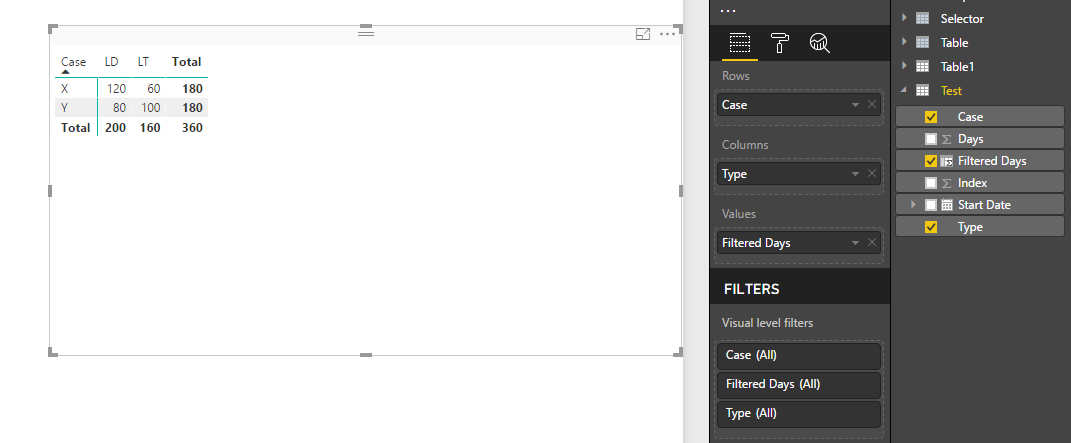Remove Case from Rows well
The image size is (1071, 443).
point(872,104)
